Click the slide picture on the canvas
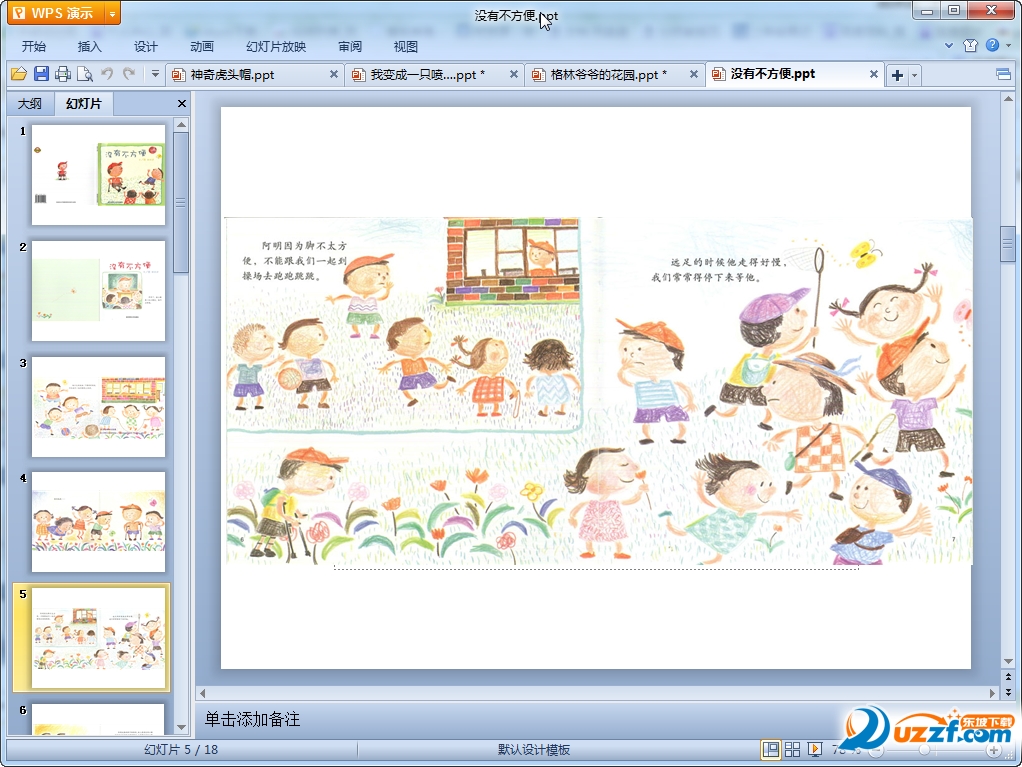The image size is (1022, 767). pos(598,391)
